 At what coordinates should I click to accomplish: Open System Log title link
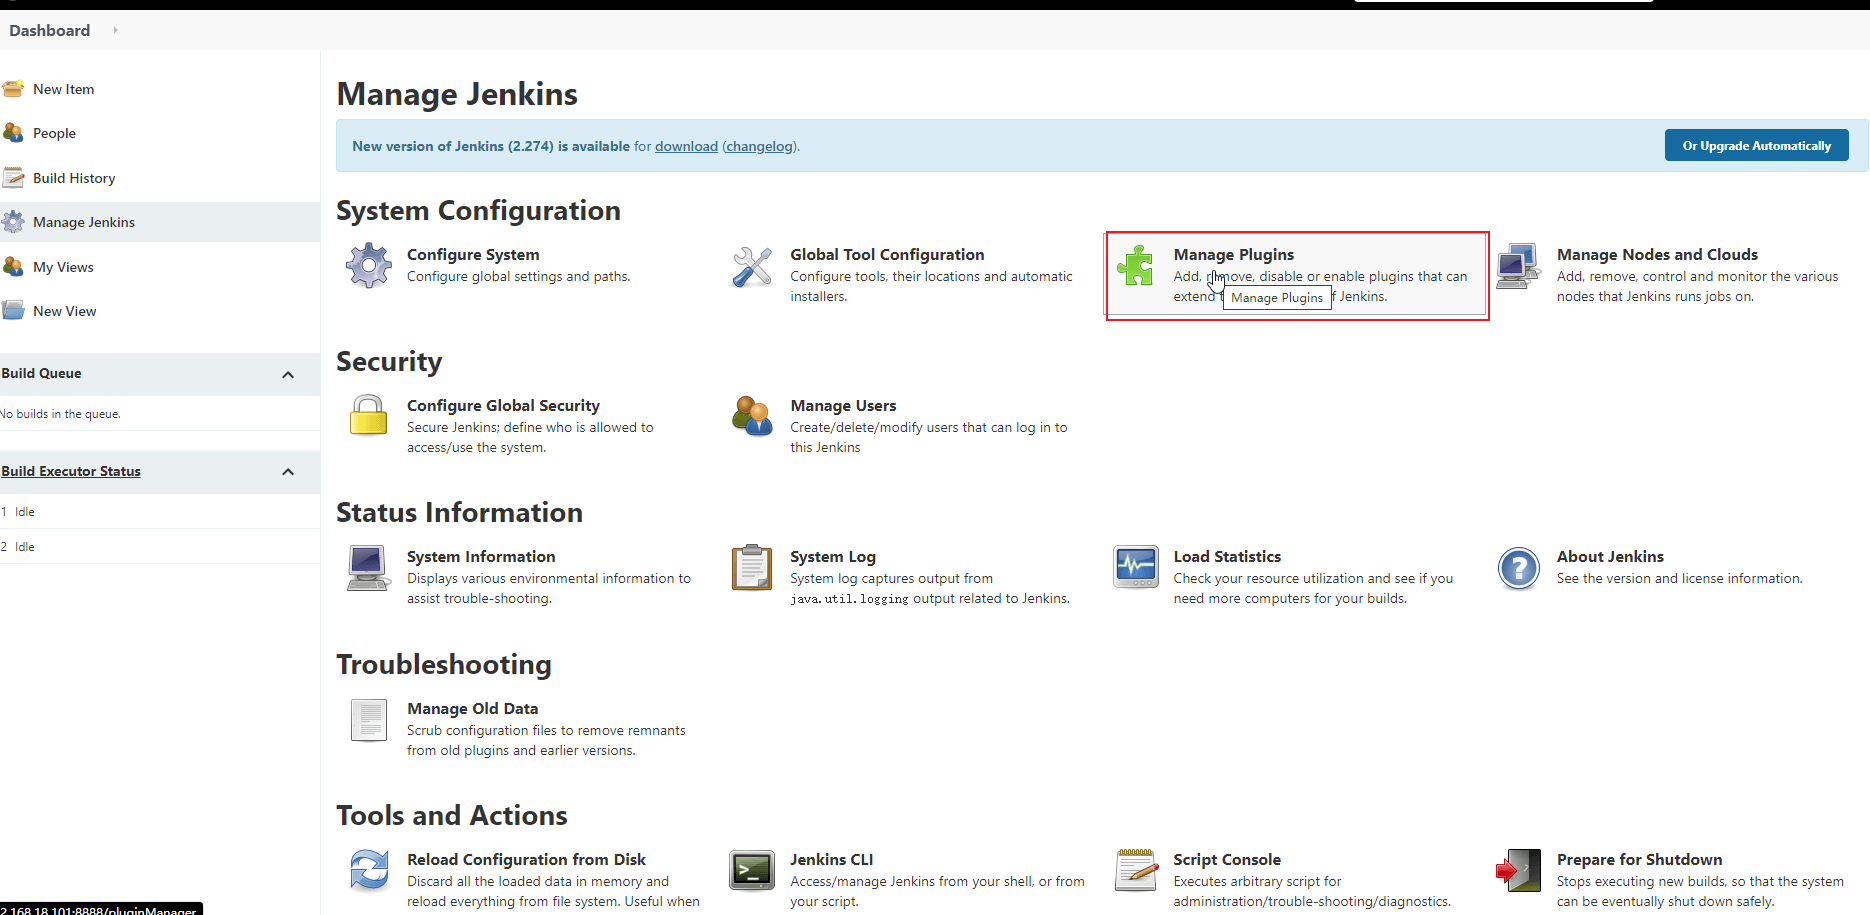(833, 556)
